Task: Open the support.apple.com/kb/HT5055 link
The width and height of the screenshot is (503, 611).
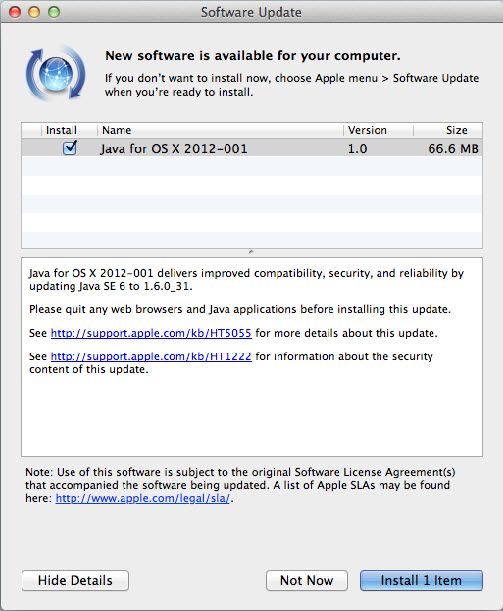Action: 151,333
